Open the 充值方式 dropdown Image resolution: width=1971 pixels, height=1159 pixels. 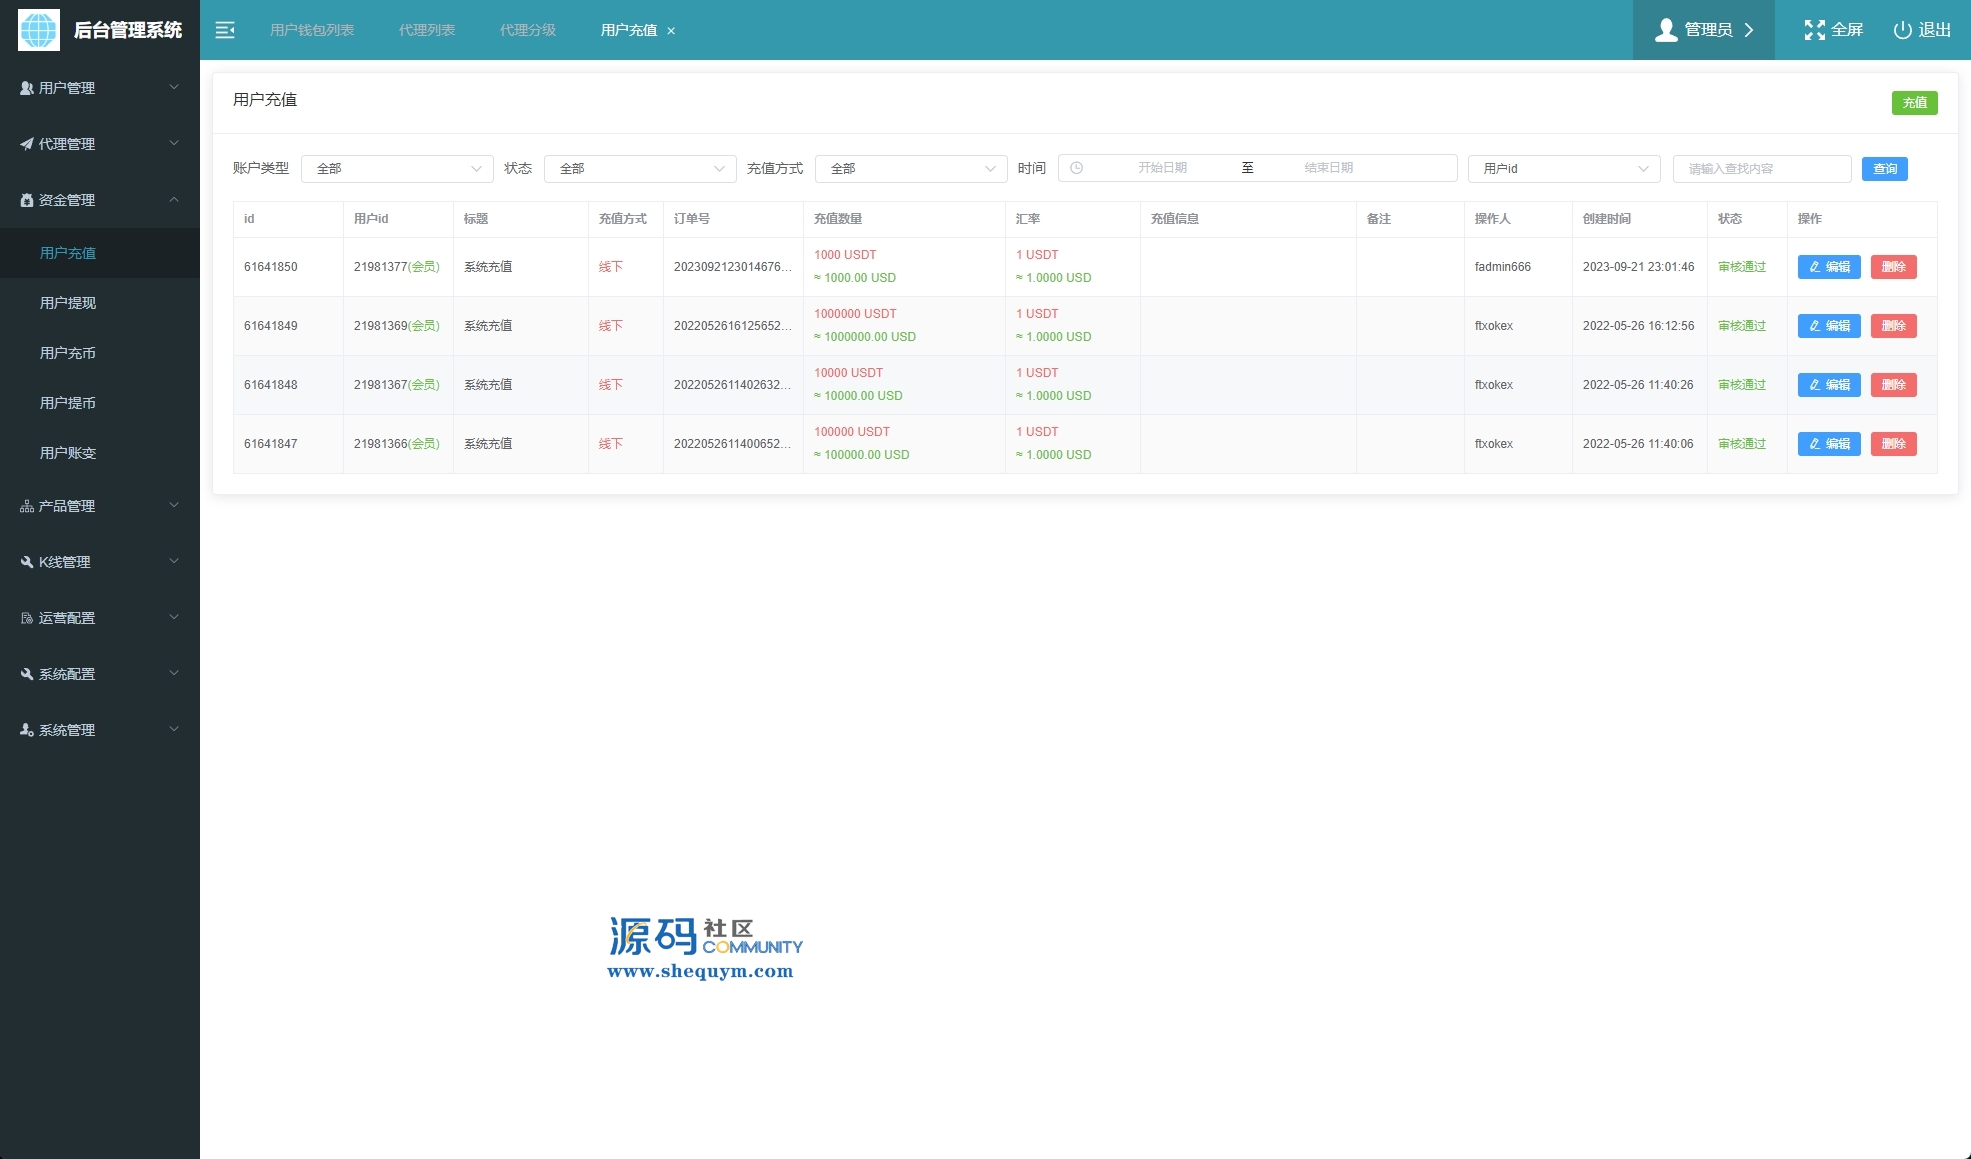[910, 168]
